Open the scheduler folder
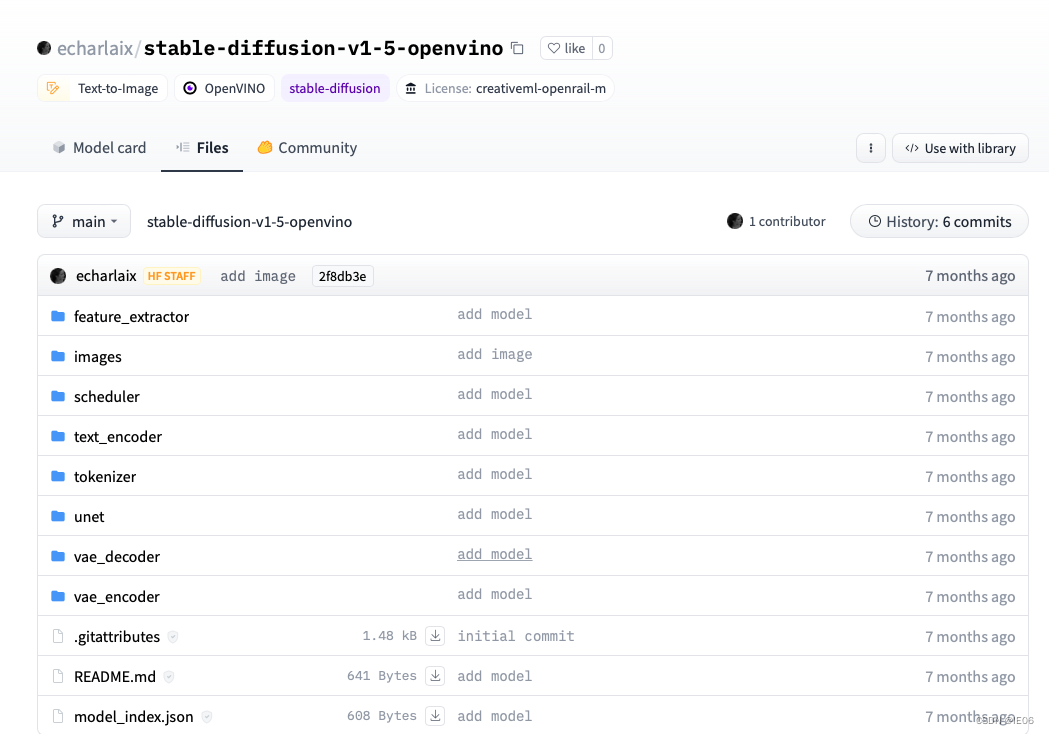This screenshot has height=734, width=1049. coord(106,397)
